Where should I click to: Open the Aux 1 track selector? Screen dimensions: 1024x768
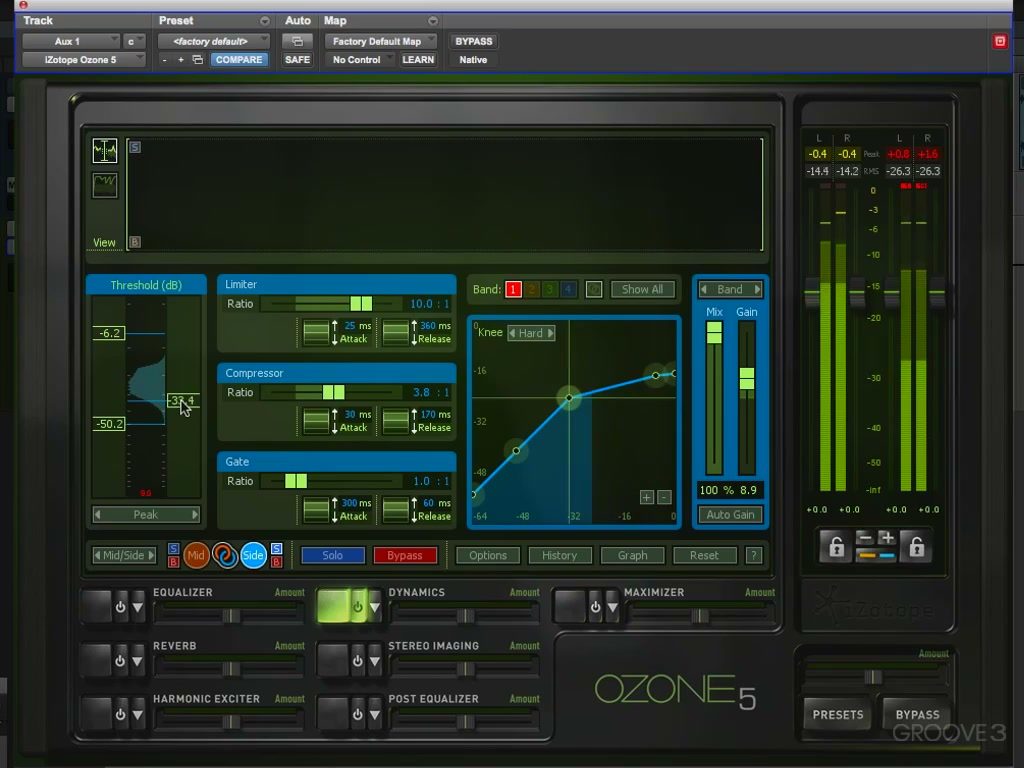(71, 41)
